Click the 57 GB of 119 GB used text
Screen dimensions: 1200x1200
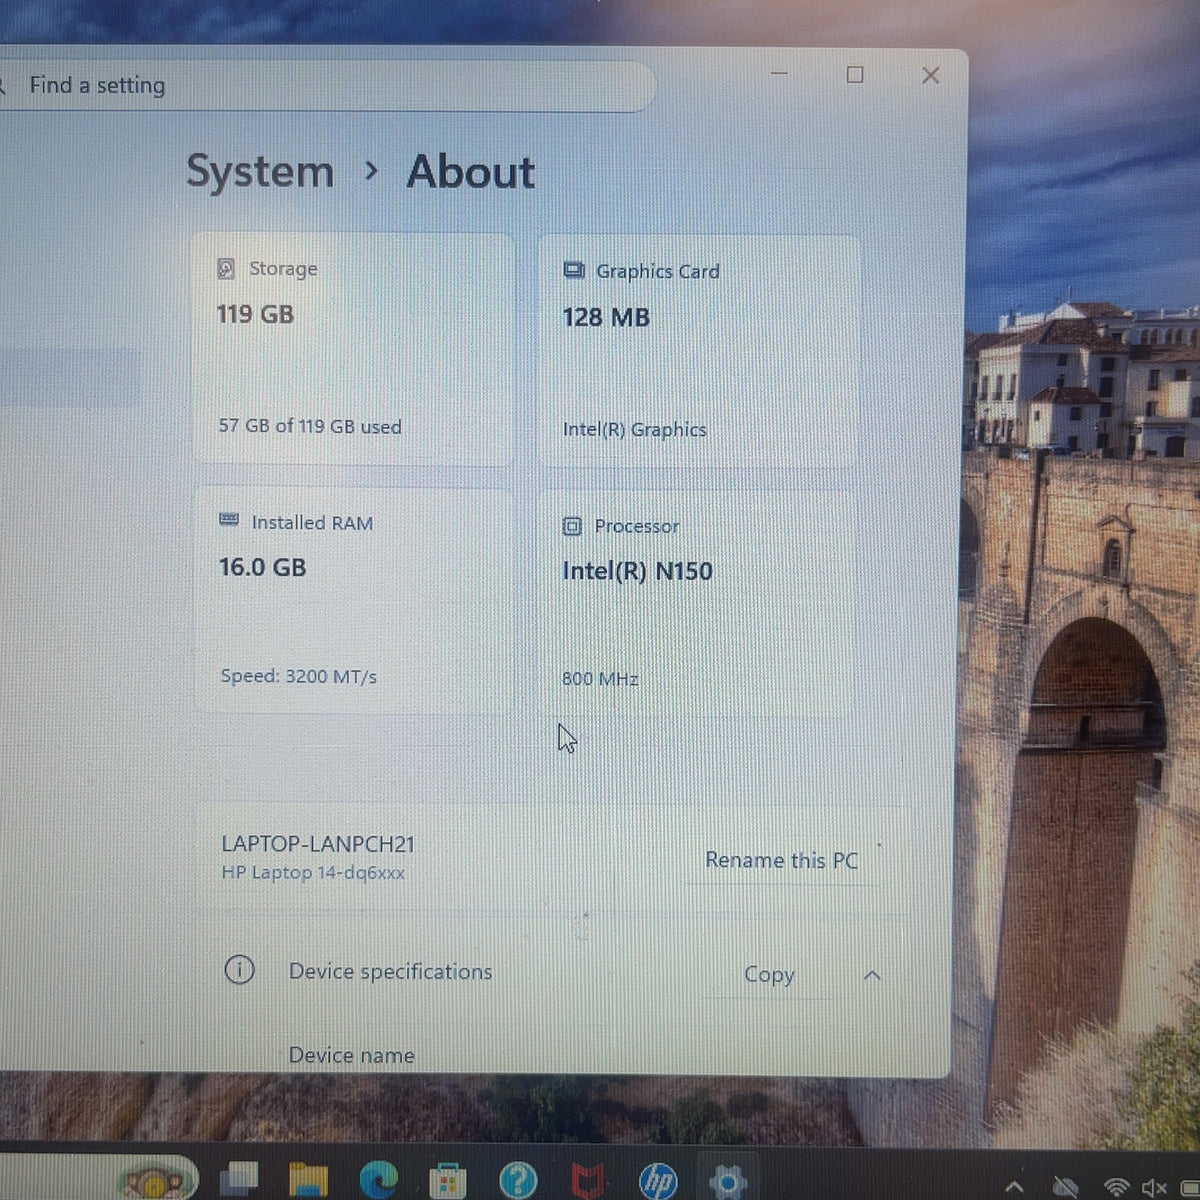tap(310, 426)
